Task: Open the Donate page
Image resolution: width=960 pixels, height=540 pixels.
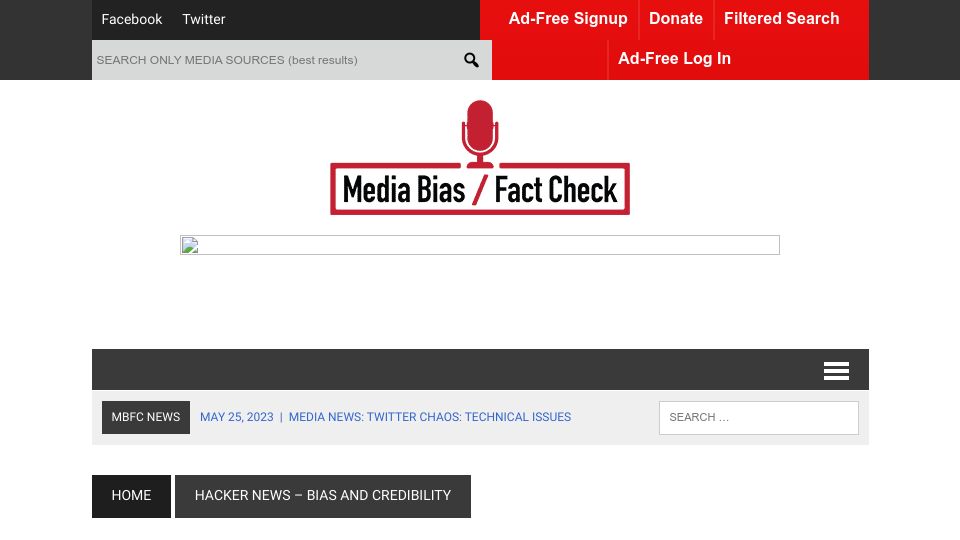Action: point(676,19)
